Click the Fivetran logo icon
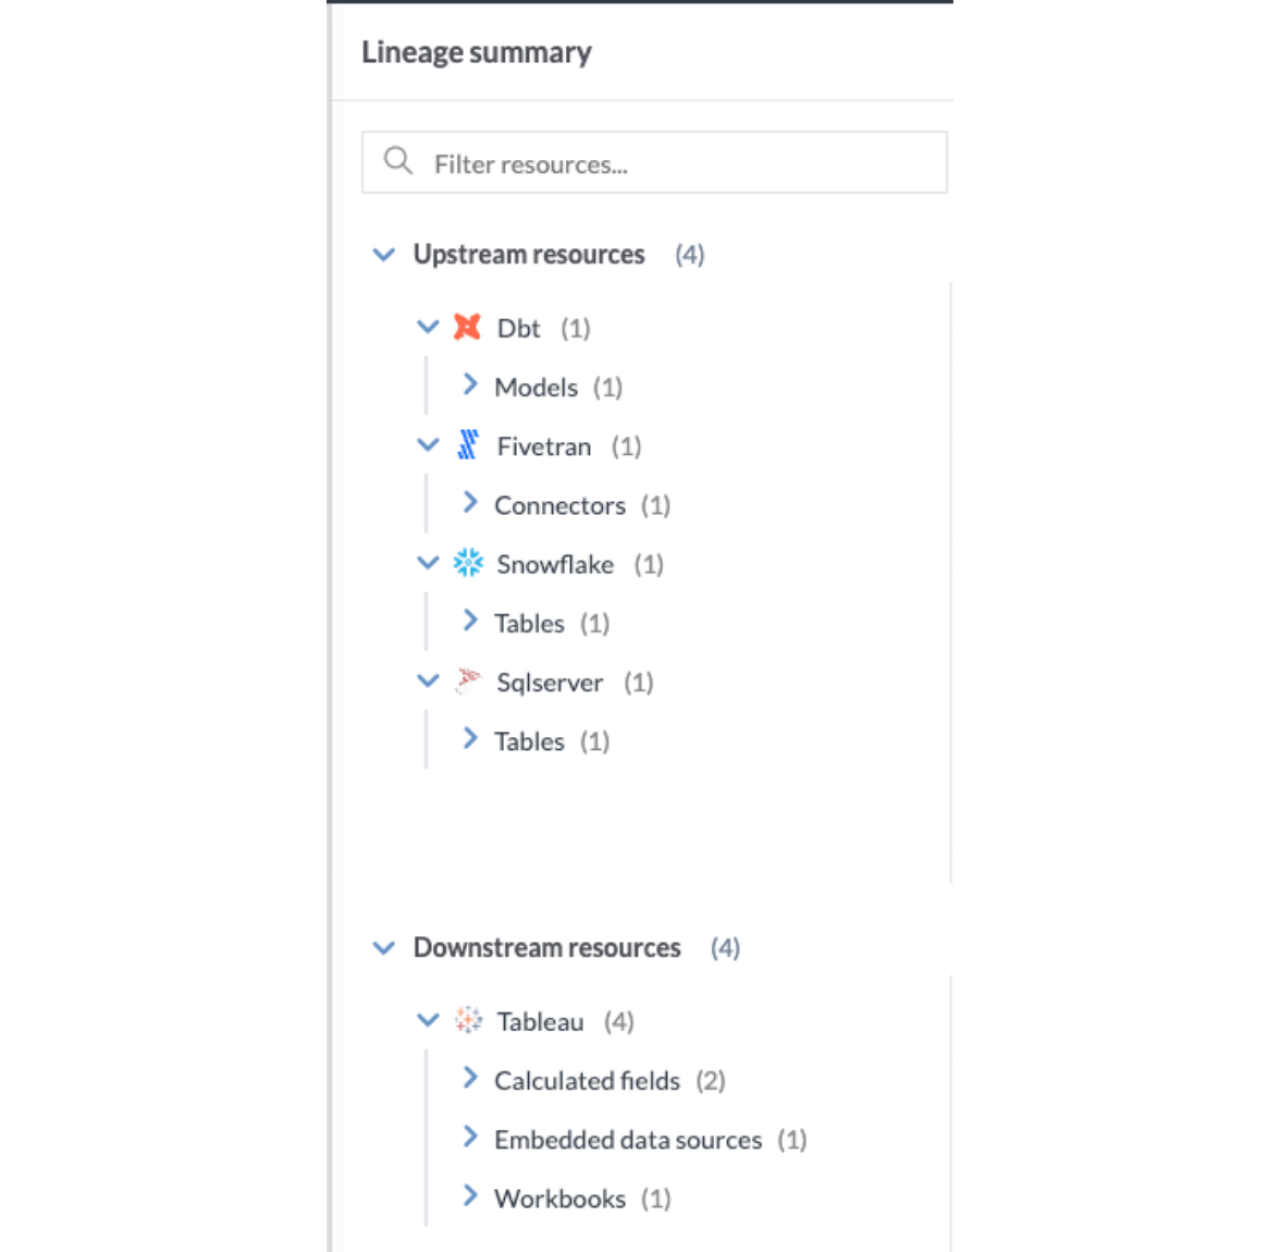The width and height of the screenshot is (1280, 1252). [x=467, y=445]
